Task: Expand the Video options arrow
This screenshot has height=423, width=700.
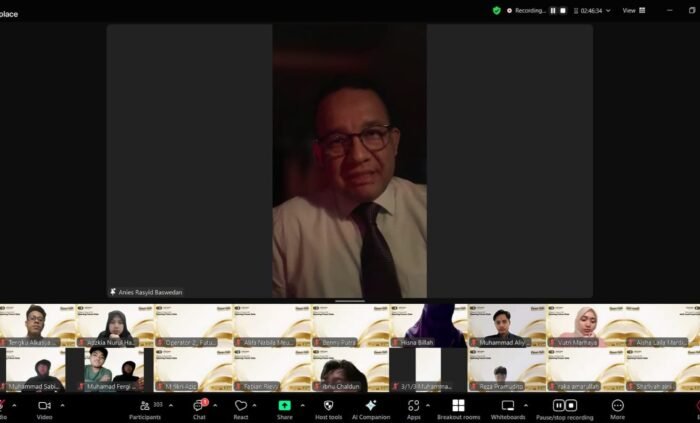Action: point(62,405)
